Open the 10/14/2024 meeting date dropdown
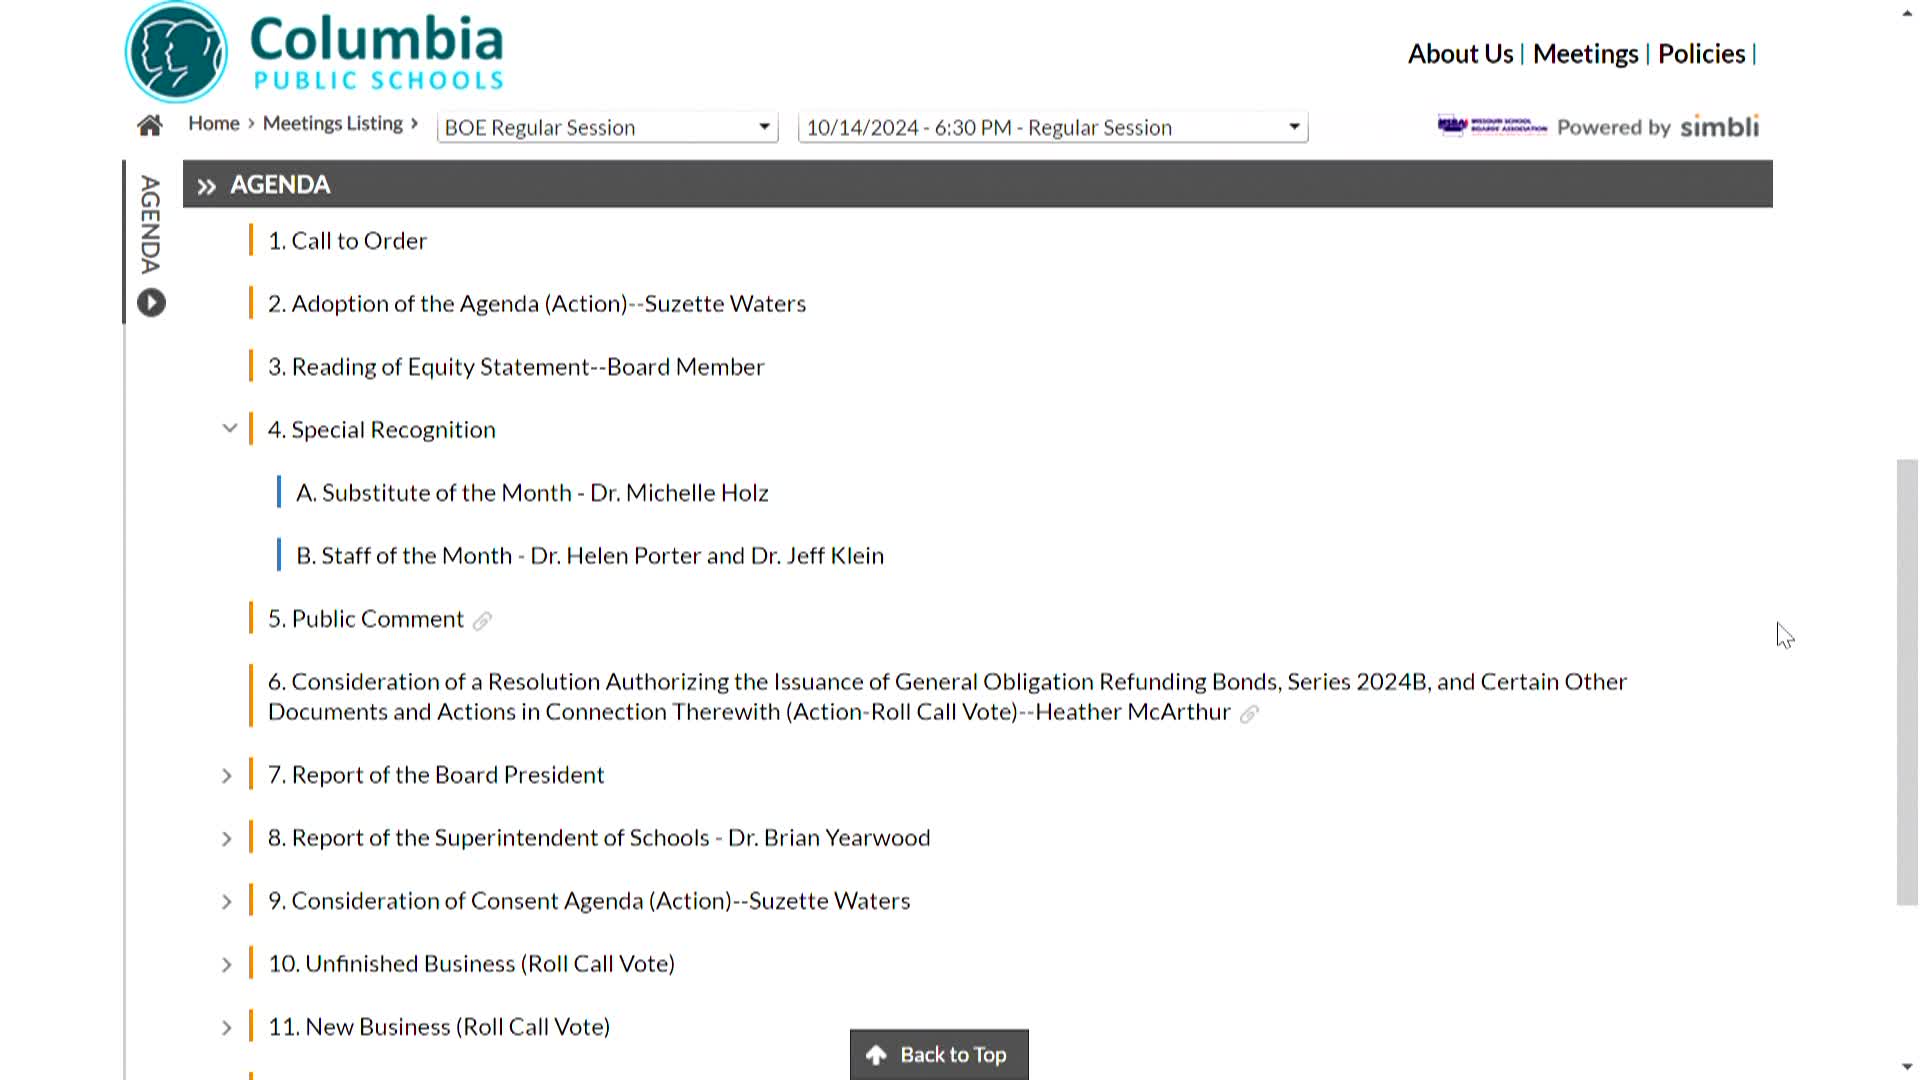 [1053, 127]
